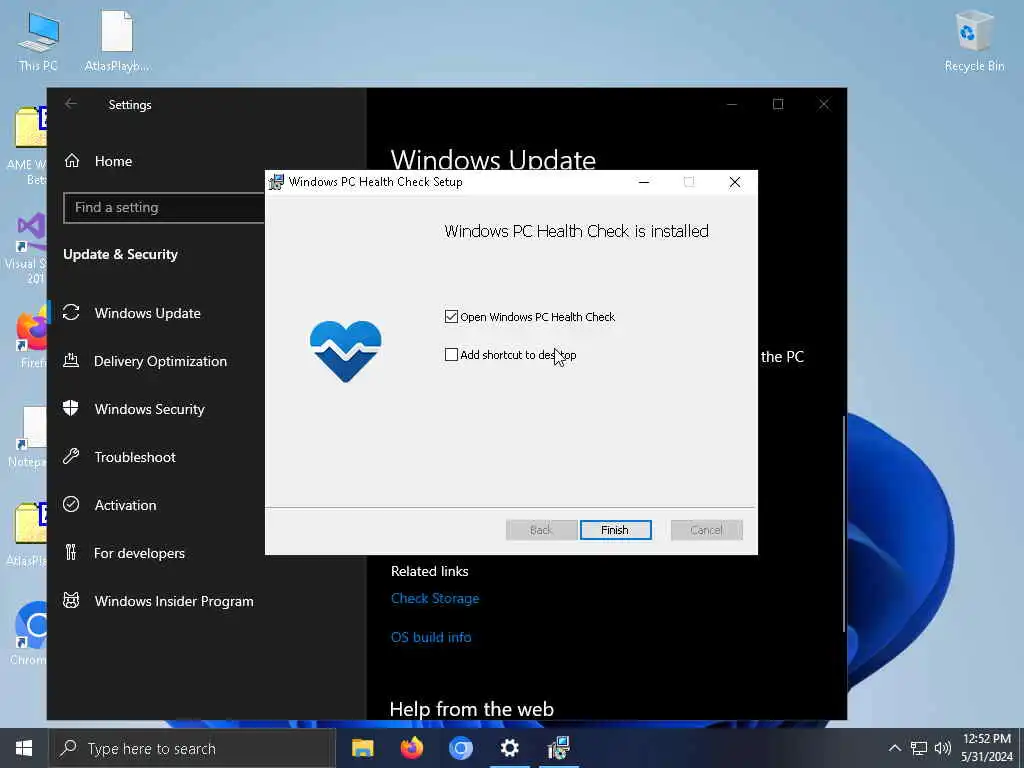Screen dimensions: 1024x768
Task: Click the For developers tools icon
Action: coord(71,552)
